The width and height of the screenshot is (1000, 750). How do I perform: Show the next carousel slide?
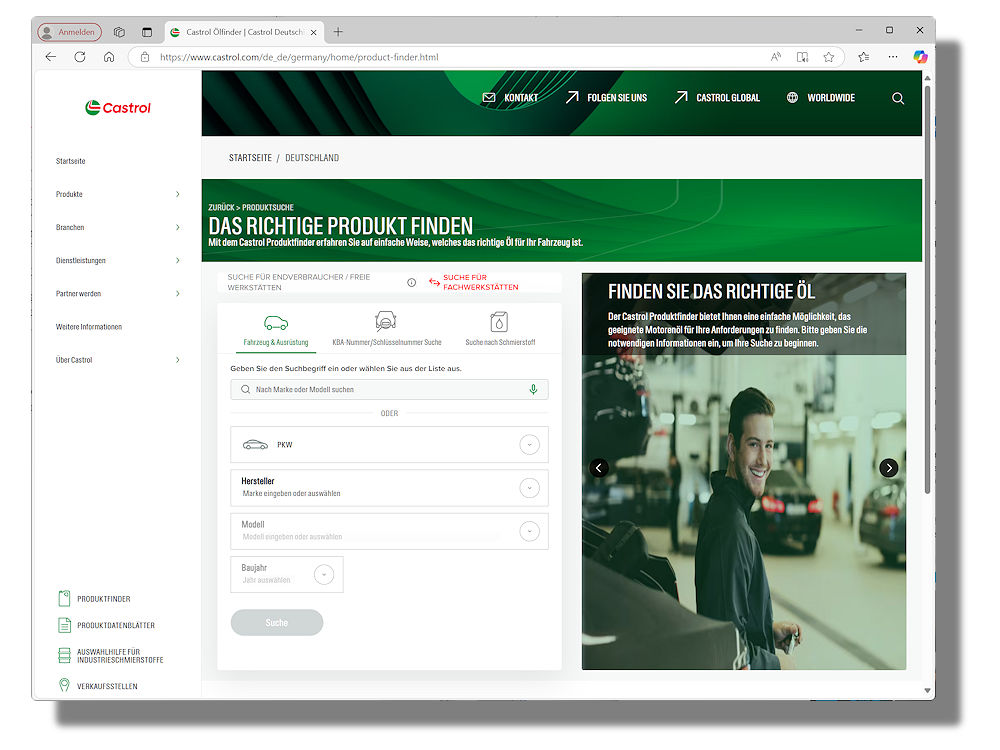888,467
